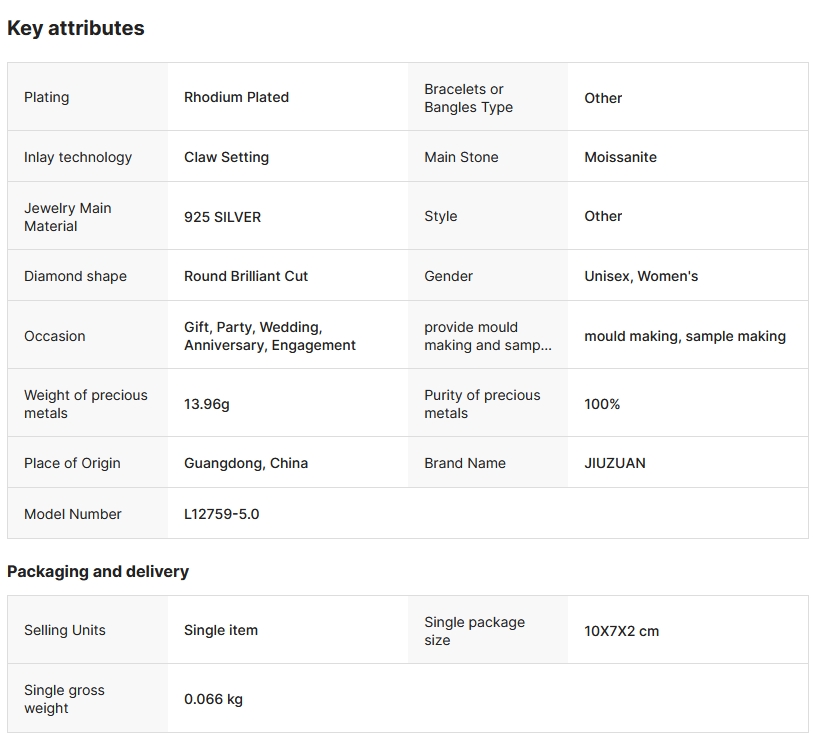Click the 13.96g weight value

click(x=206, y=404)
